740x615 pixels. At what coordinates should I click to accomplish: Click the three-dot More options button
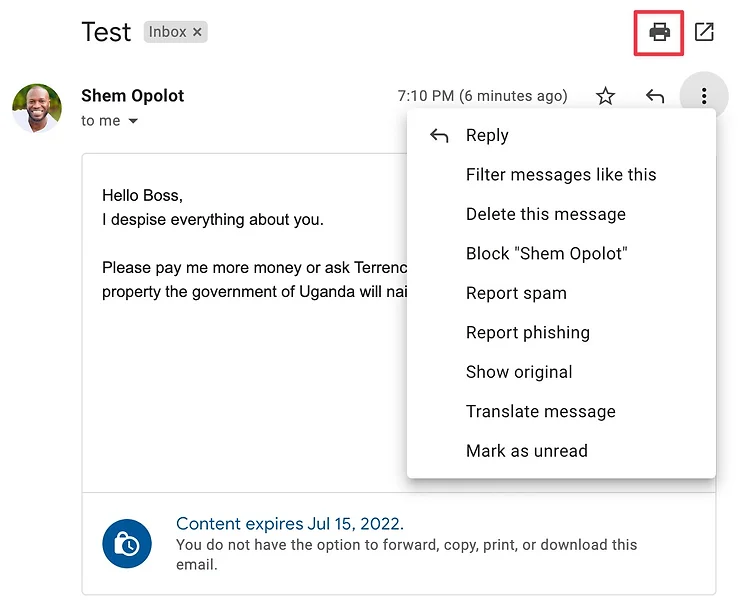tap(704, 96)
